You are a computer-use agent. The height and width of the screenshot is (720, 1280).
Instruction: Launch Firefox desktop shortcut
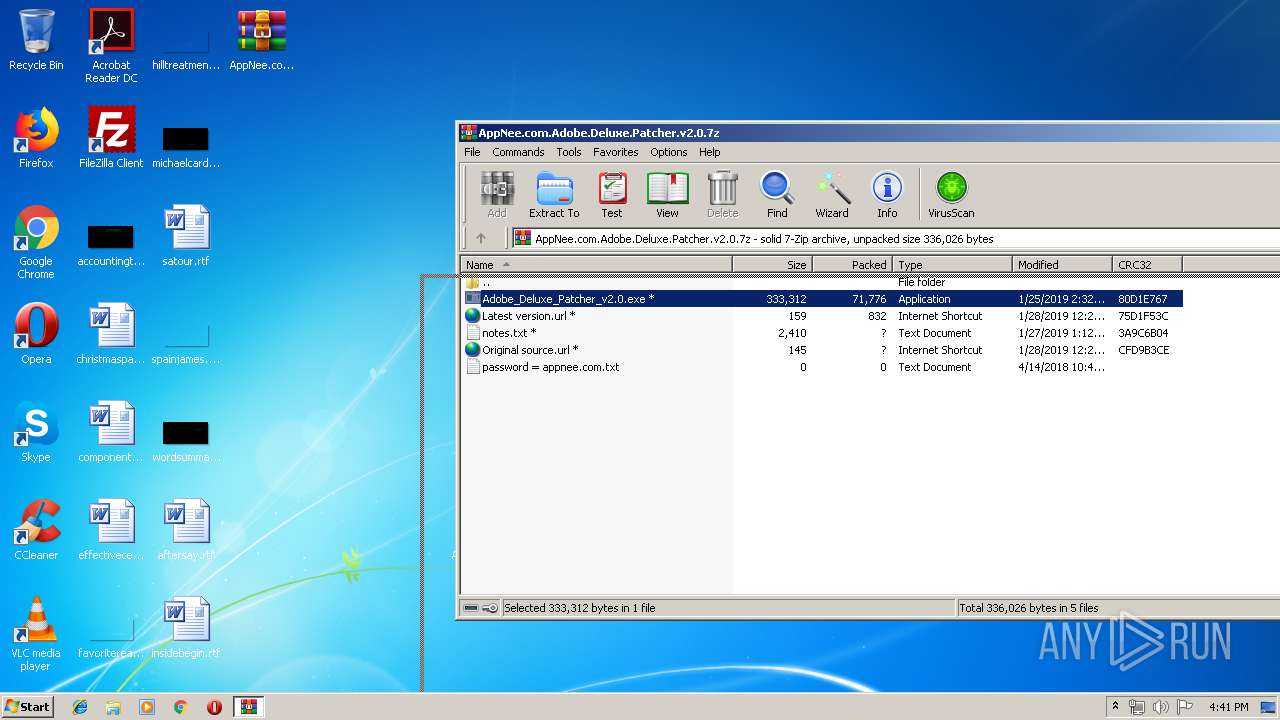(x=36, y=138)
